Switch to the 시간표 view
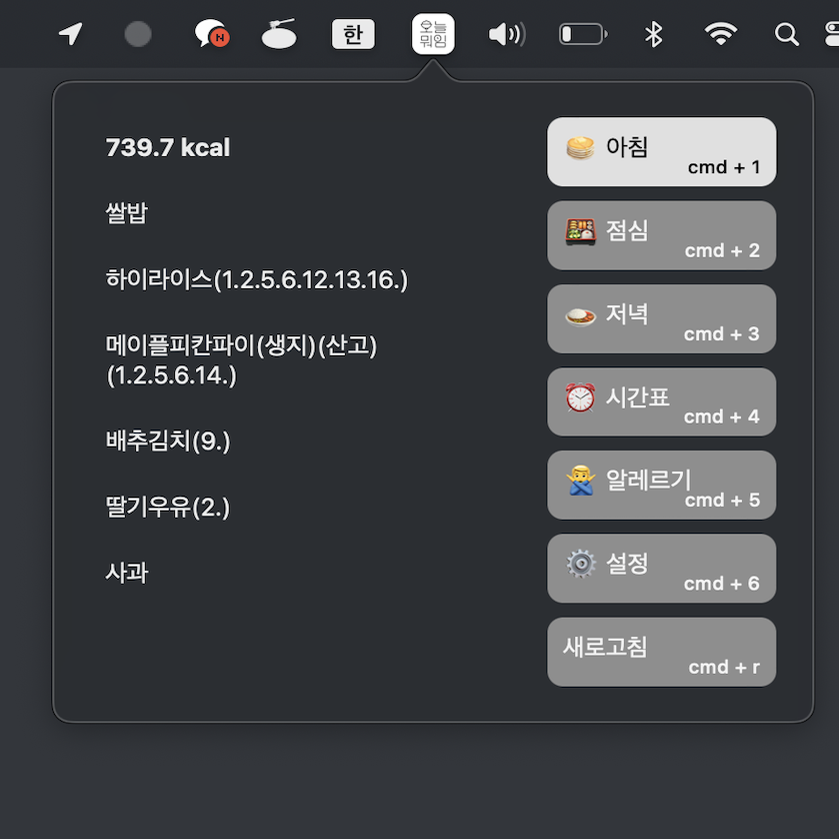 click(661, 402)
